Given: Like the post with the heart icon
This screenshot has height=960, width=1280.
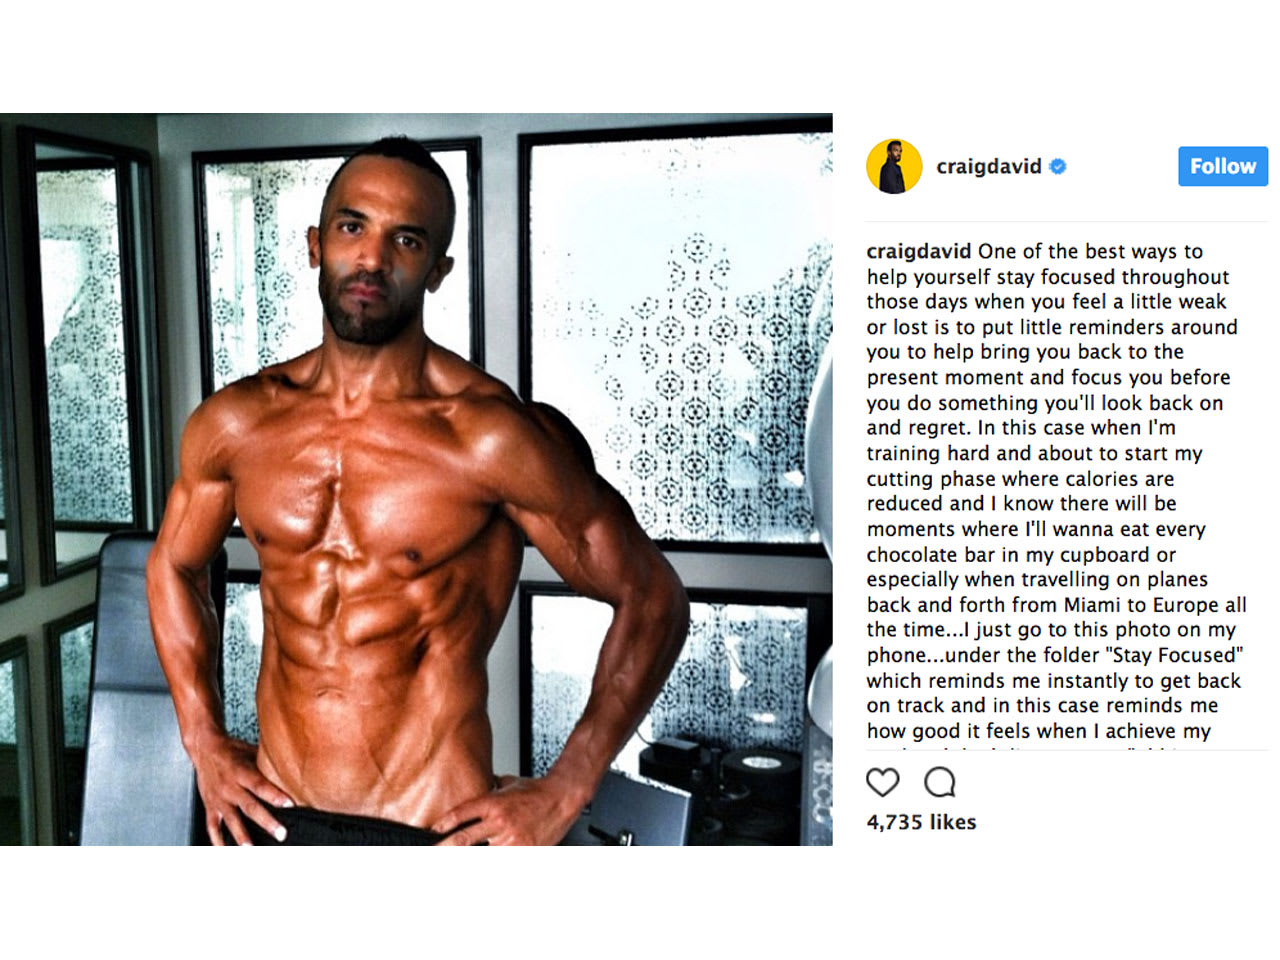Looking at the screenshot, I should click(x=883, y=782).
